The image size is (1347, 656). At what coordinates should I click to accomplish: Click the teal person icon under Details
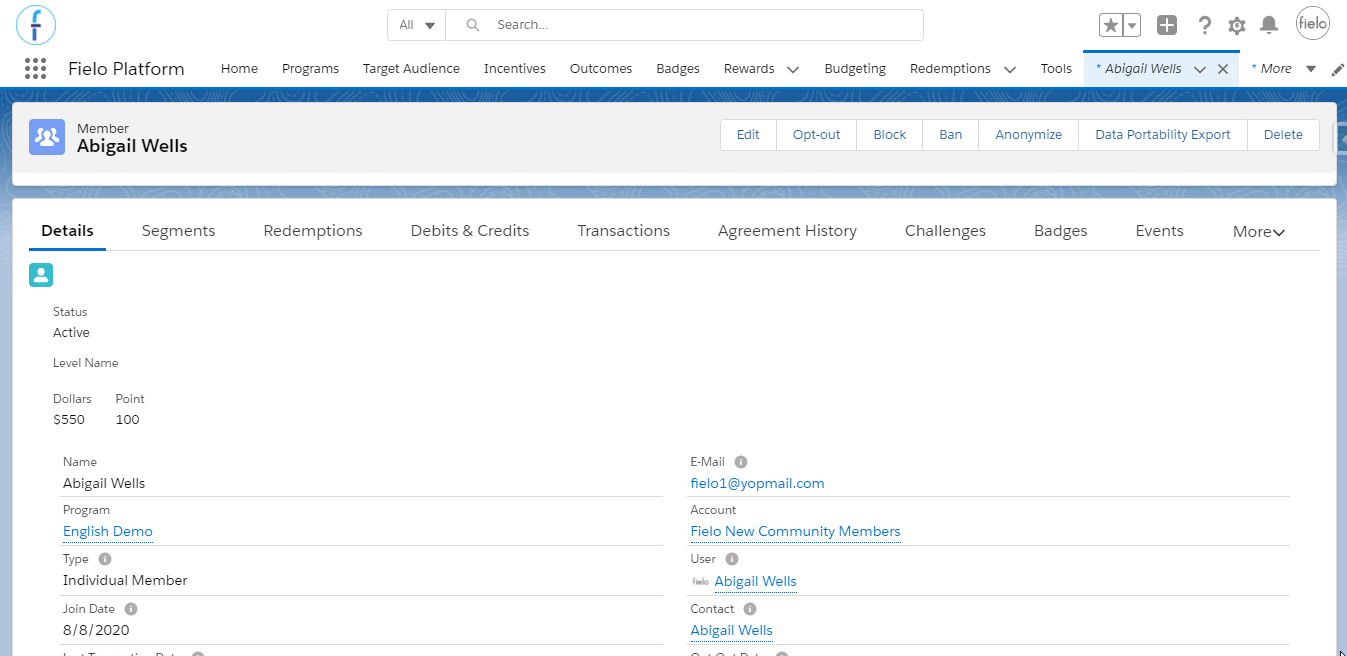pos(41,275)
